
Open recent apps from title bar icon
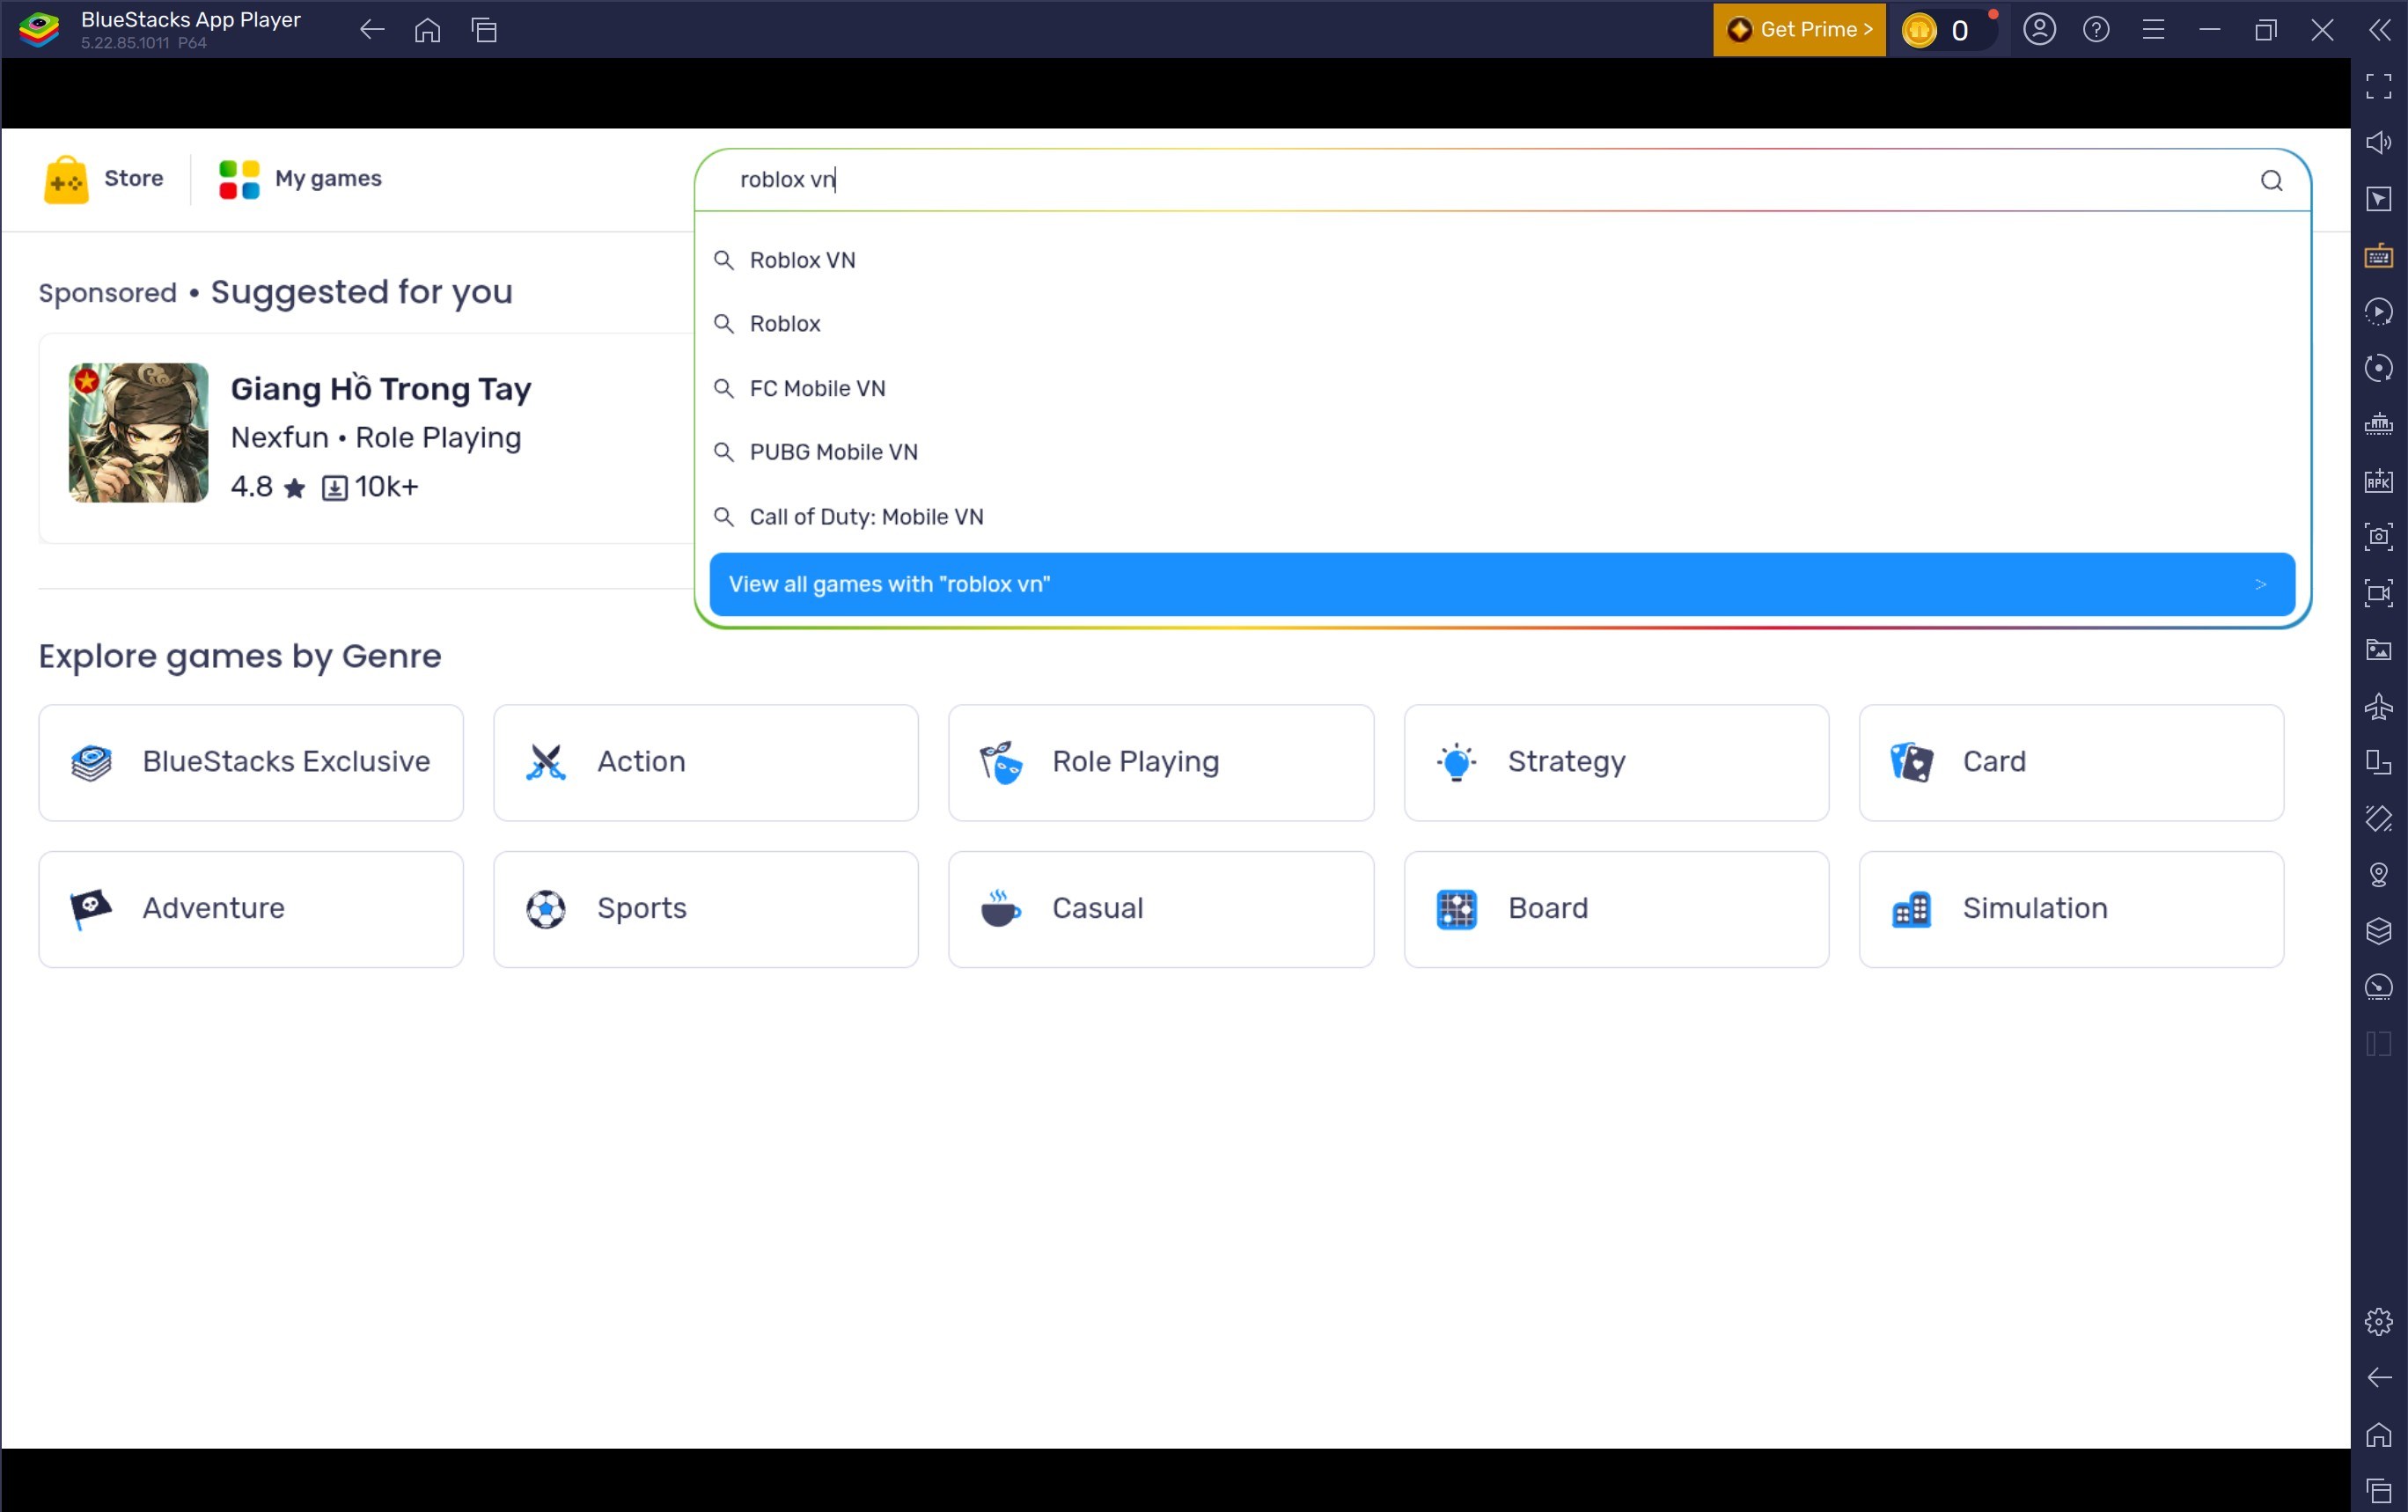(x=484, y=30)
